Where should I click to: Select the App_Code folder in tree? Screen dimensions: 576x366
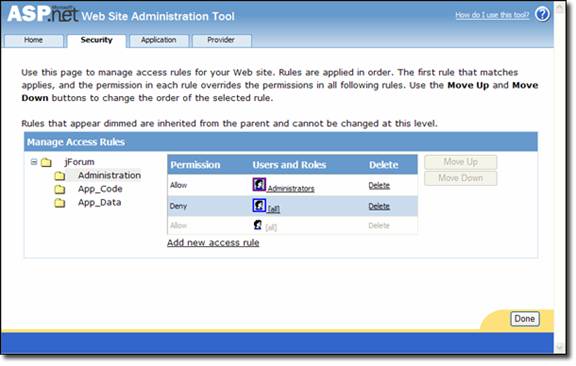[x=100, y=189]
